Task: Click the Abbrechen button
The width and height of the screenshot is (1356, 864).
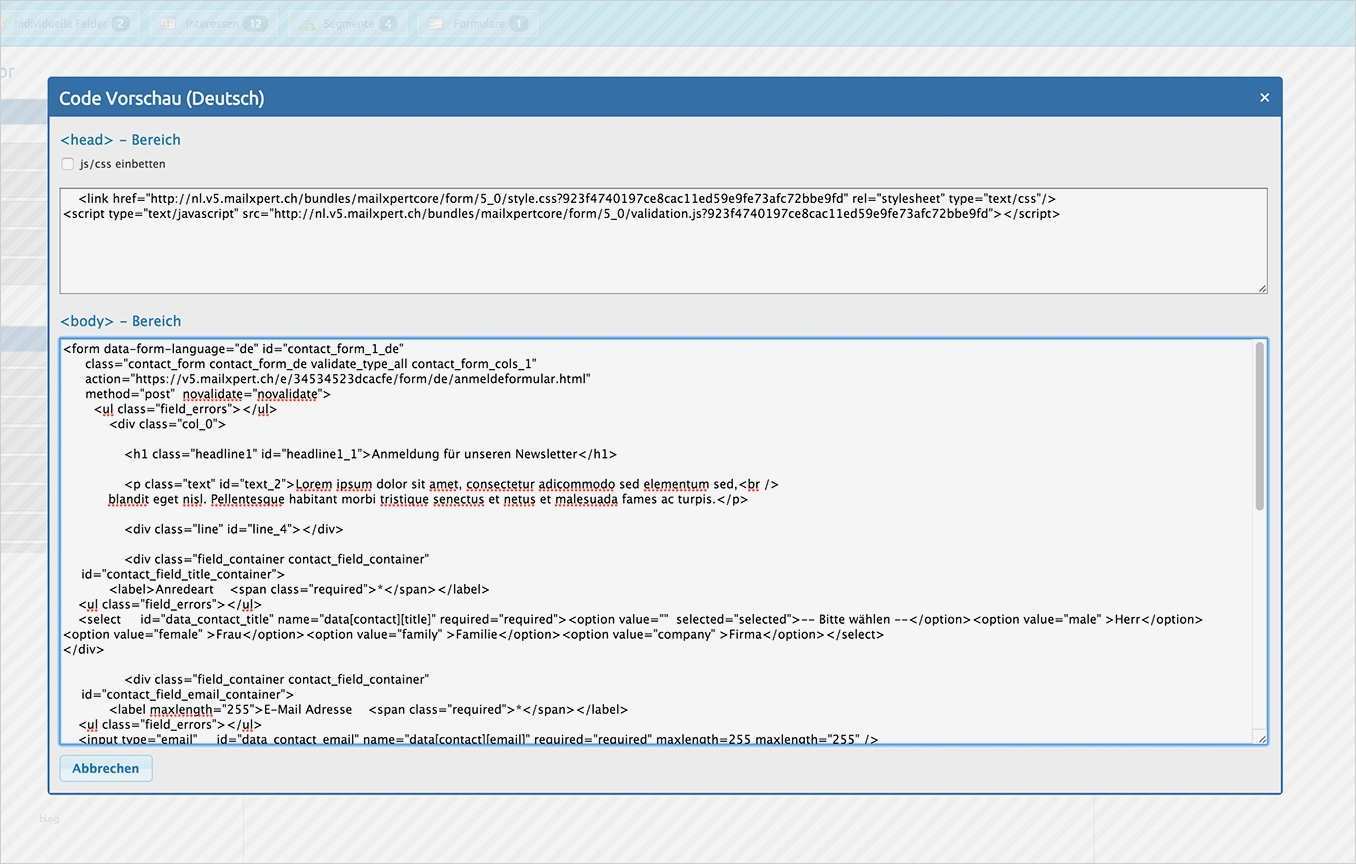Action: (x=105, y=768)
